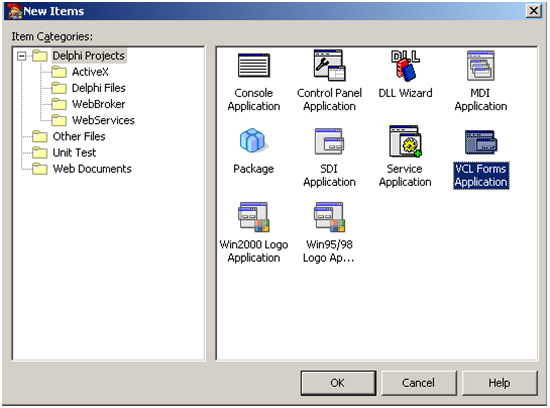Choose the Win2000 Logo Application icon
The image size is (550, 408).
[254, 217]
